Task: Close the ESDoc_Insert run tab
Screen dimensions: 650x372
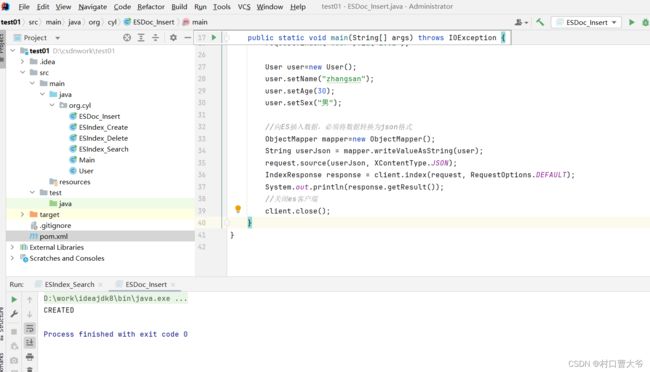Action: (x=173, y=284)
